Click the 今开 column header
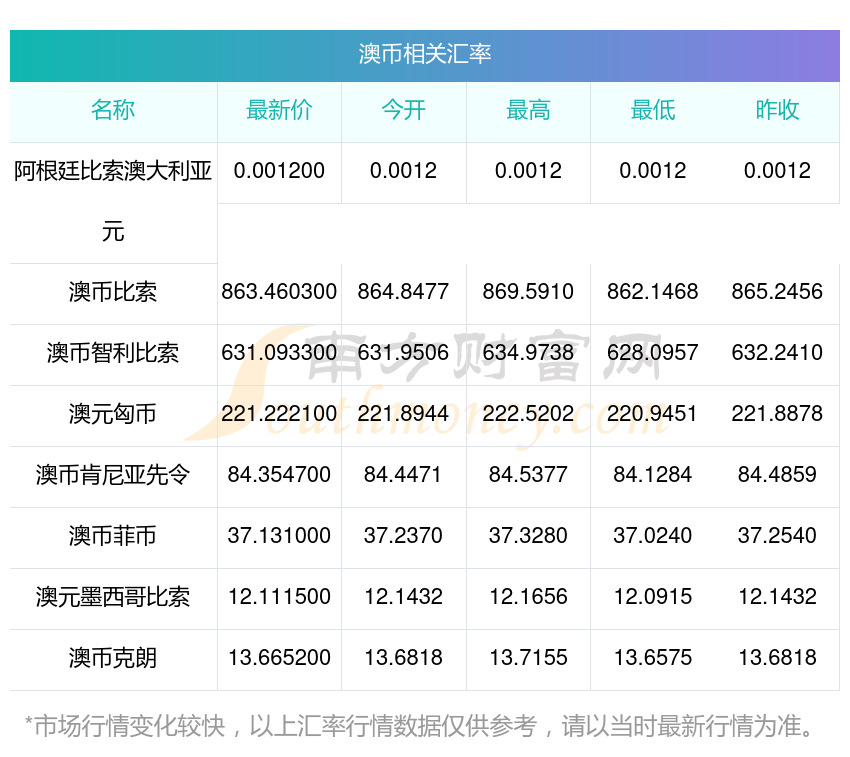The width and height of the screenshot is (850, 757). pos(403,110)
